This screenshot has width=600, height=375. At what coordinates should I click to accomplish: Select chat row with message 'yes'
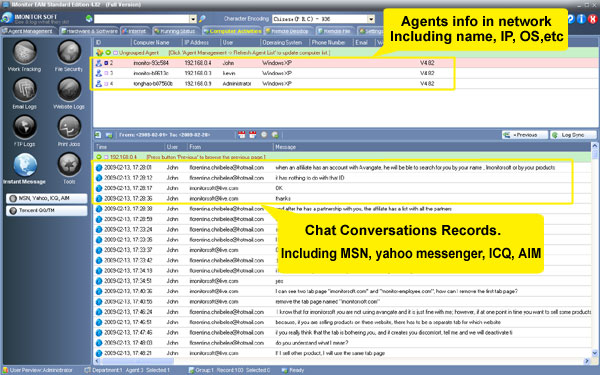342,281
